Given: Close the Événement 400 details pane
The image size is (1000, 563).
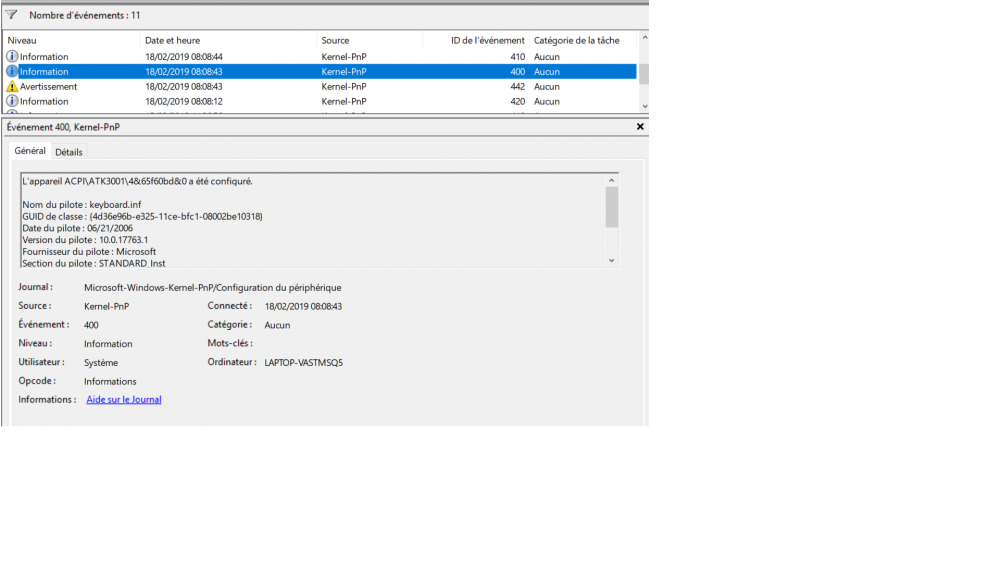Looking at the screenshot, I should [640, 127].
